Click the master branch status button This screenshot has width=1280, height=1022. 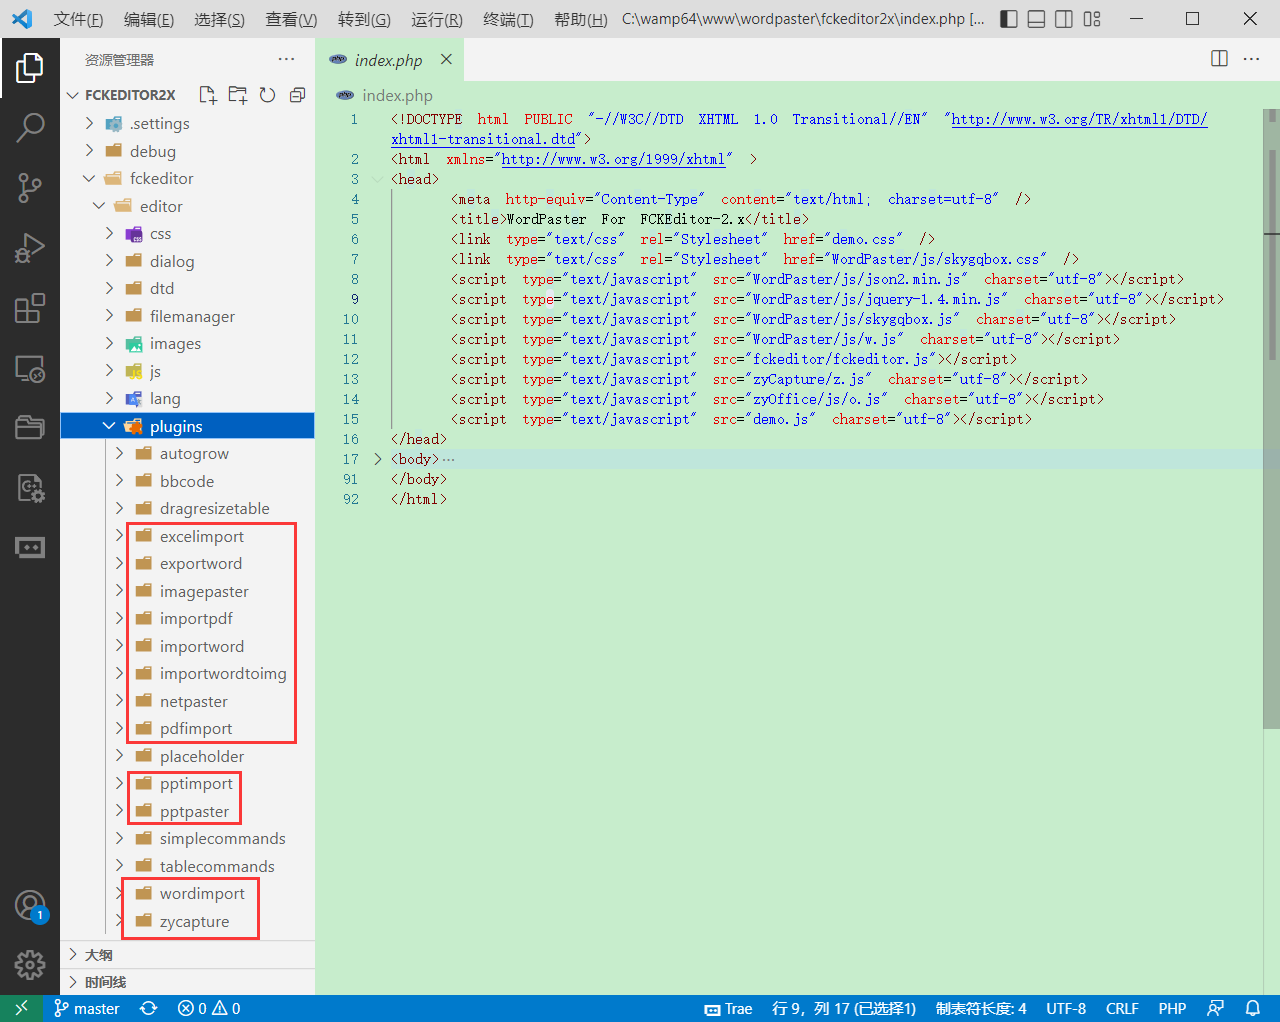[87, 1008]
